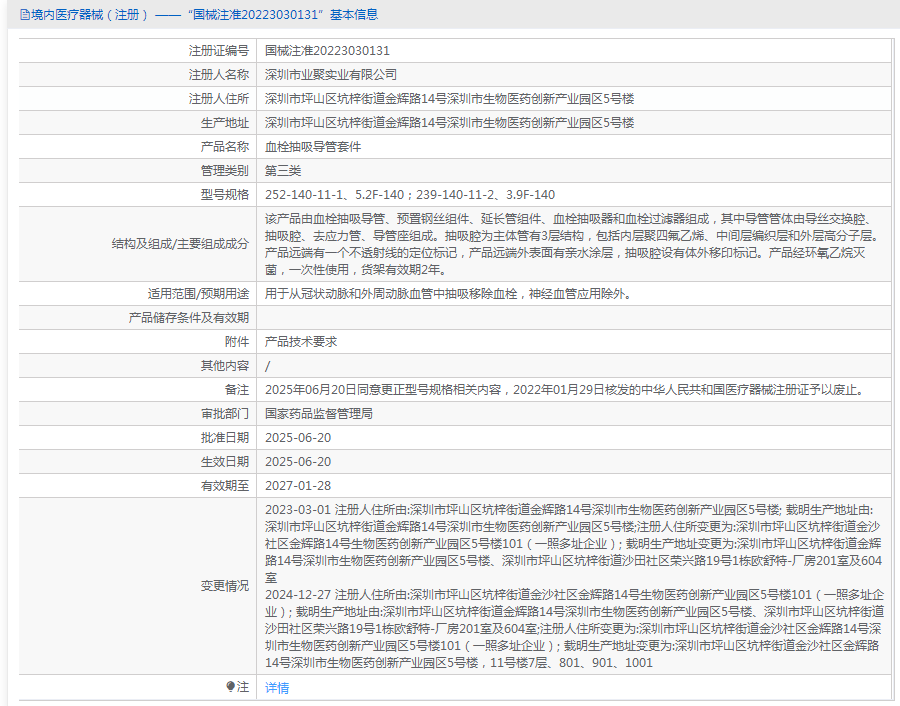Viewport: 900px width, 706px height.
Task: Click the company name 深圳市业聚实业有限公司
Action: [331, 75]
